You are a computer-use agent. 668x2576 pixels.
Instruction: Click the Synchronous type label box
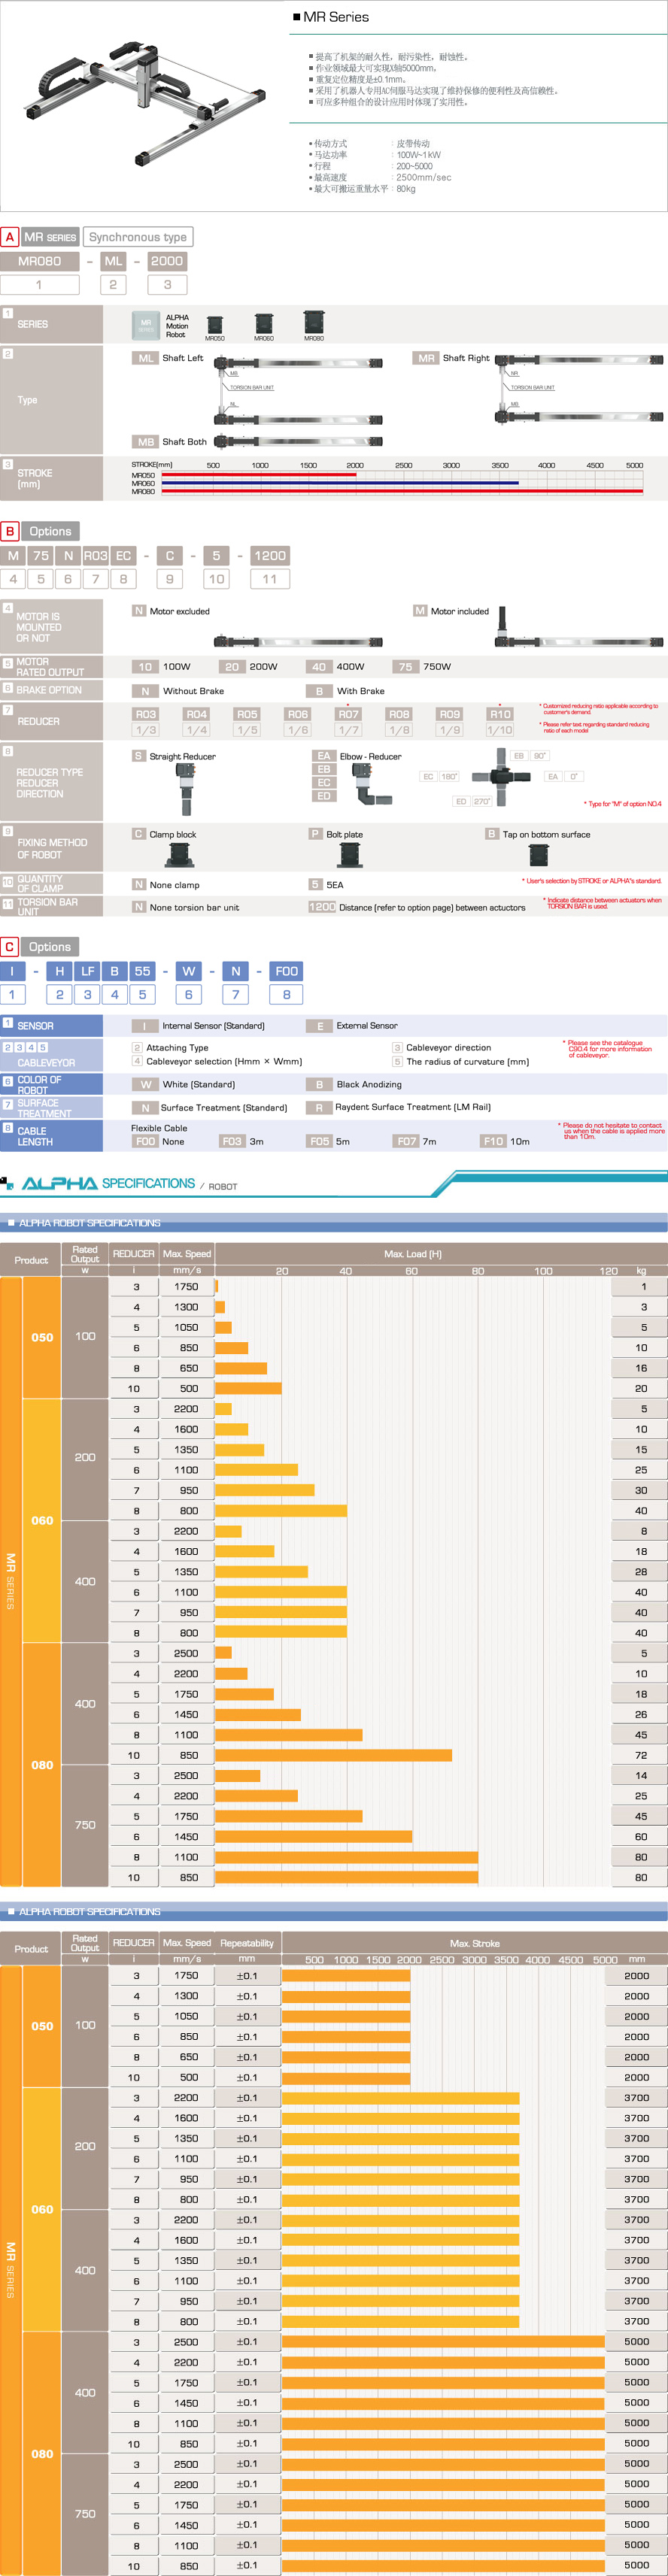click(138, 237)
